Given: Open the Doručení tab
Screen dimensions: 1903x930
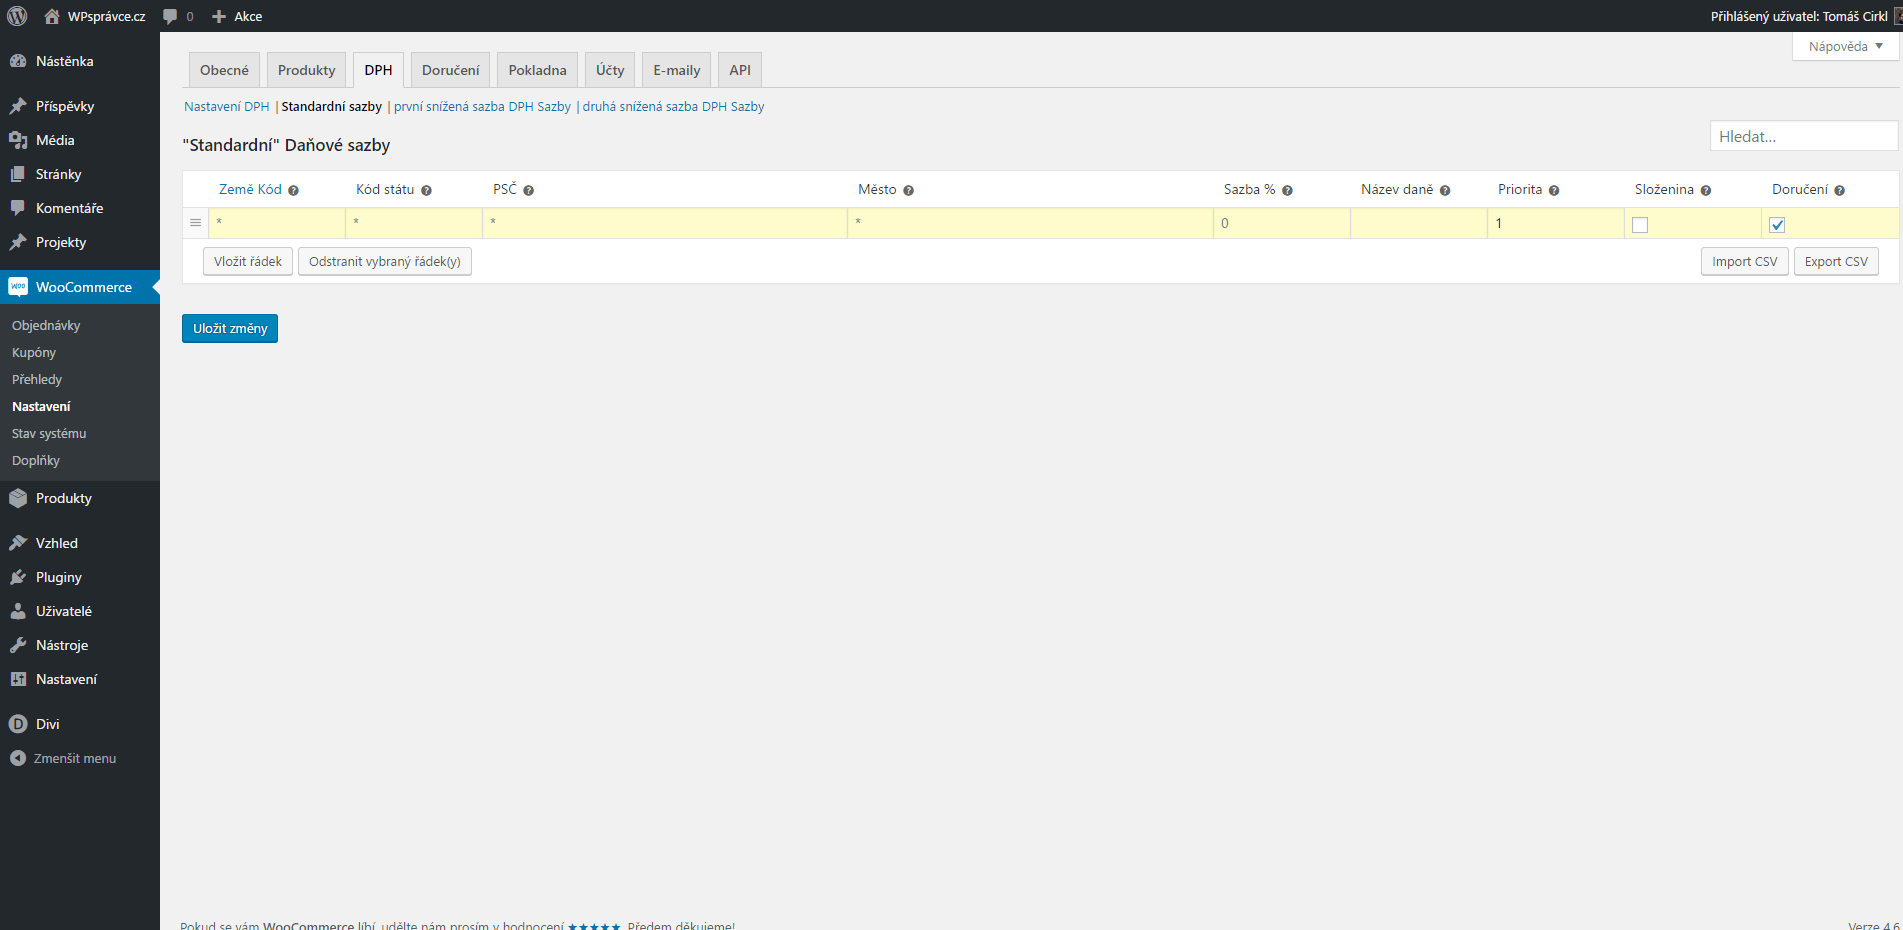Looking at the screenshot, I should pyautogui.click(x=451, y=70).
